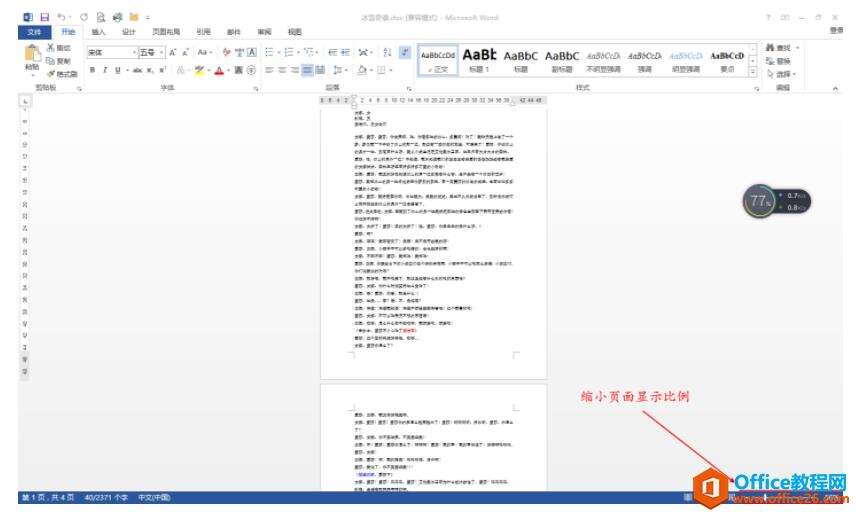Open the Multilevel List dropdown
The image size is (856, 516).
pos(319,52)
